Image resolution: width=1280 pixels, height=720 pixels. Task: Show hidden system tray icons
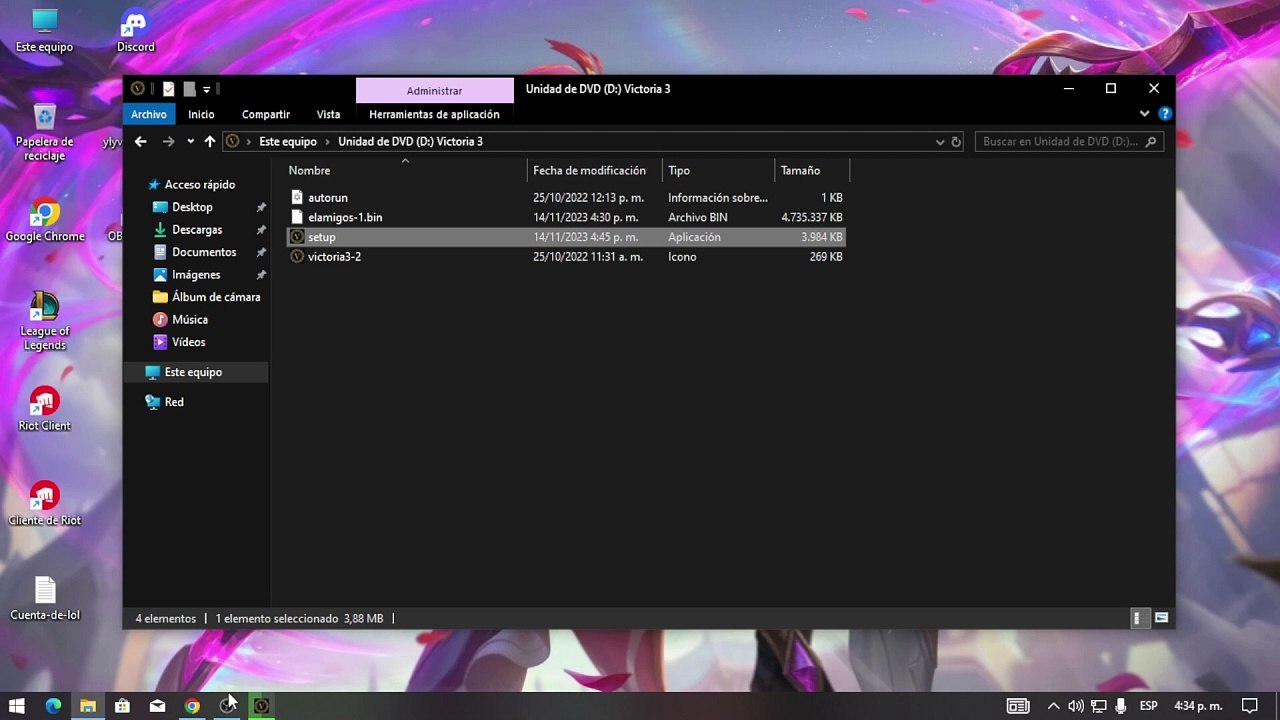tap(1053, 706)
